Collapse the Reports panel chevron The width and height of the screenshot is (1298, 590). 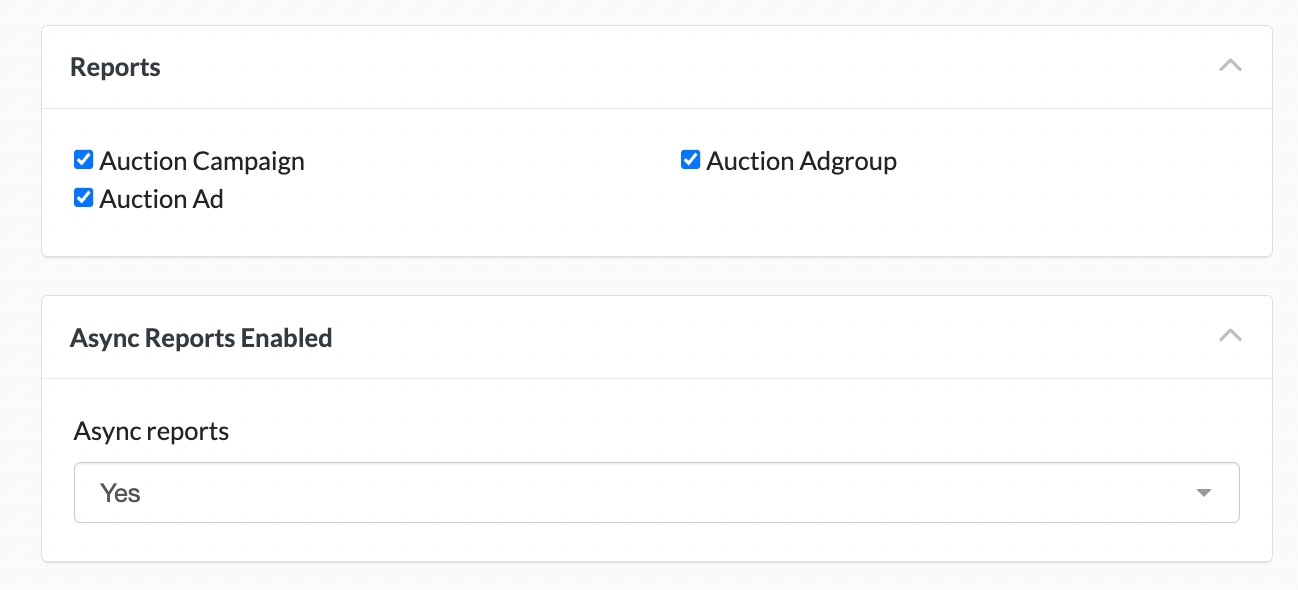coord(1230,66)
